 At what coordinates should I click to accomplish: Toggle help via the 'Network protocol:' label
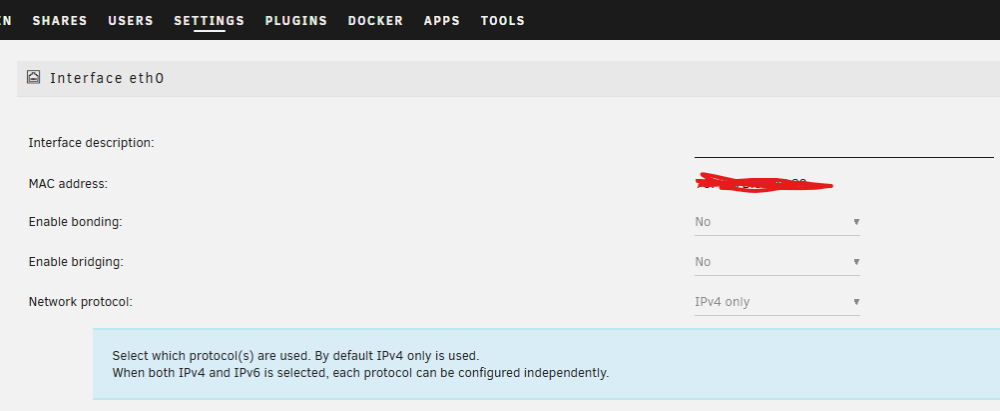pos(80,302)
